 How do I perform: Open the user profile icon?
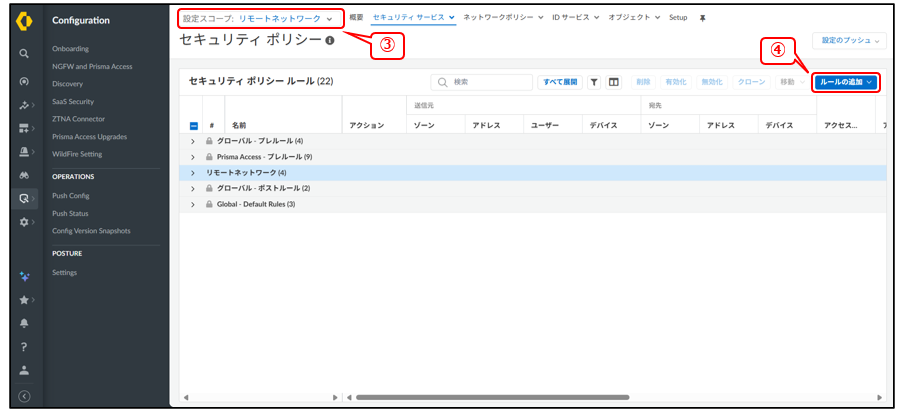click(x=24, y=370)
